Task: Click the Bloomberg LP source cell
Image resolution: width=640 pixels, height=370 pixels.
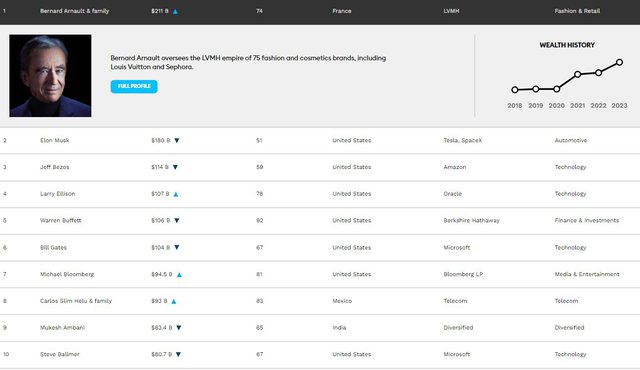Action: (x=463, y=274)
